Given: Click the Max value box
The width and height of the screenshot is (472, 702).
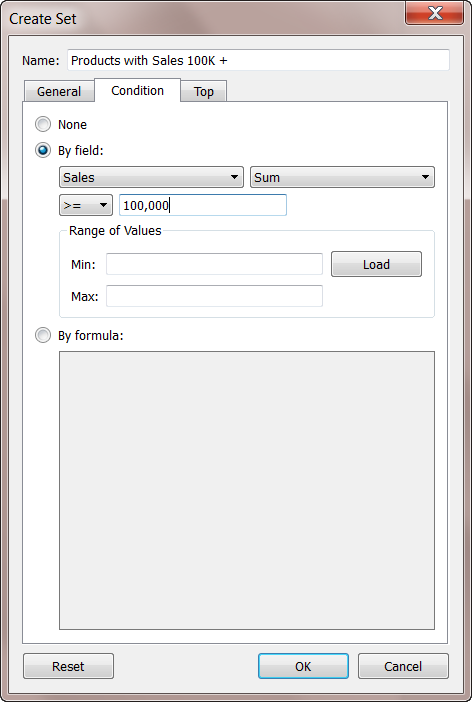Looking at the screenshot, I should pos(214,296).
